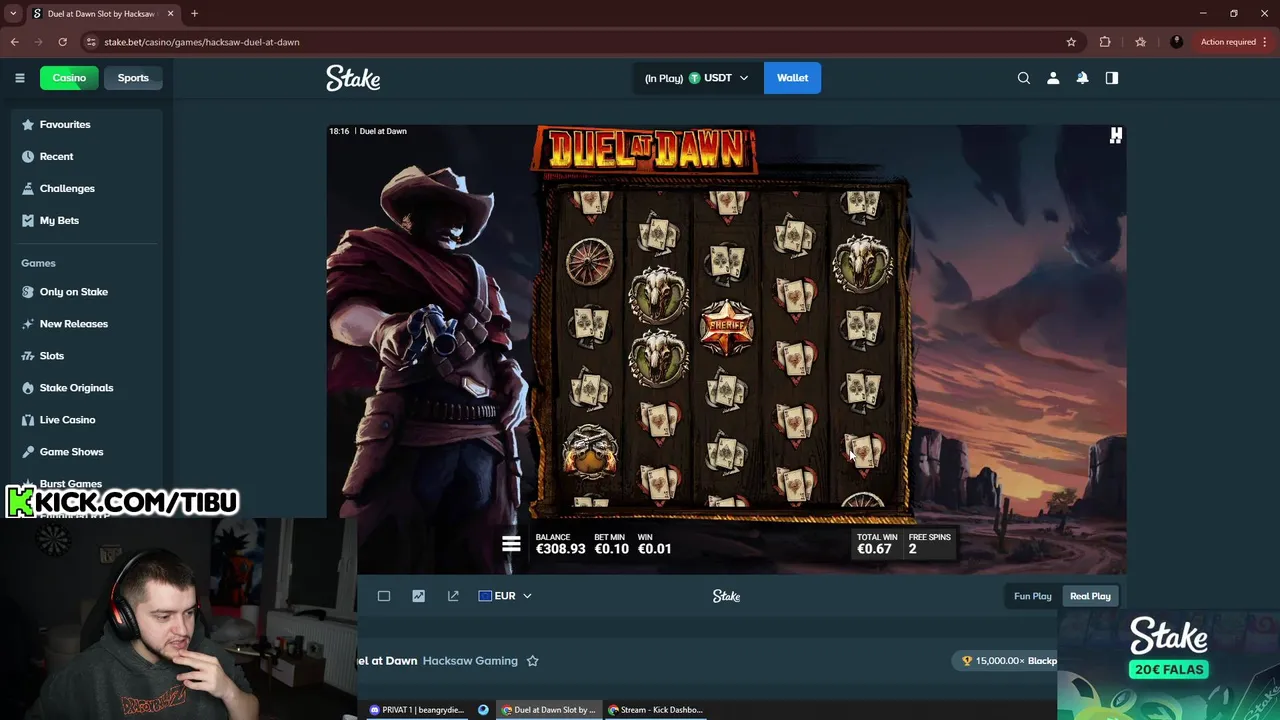
Task: Click the Challenges icon in sidebar
Action: (28, 188)
